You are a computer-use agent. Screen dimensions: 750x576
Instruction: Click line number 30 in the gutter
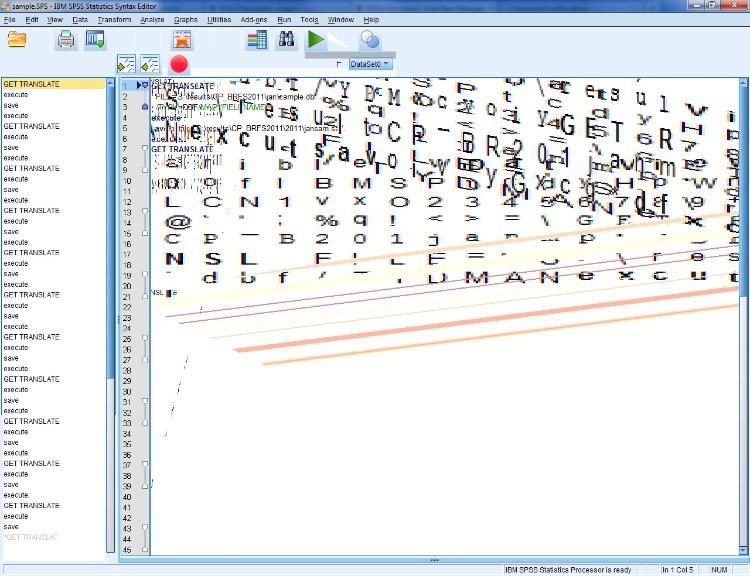tap(127, 391)
